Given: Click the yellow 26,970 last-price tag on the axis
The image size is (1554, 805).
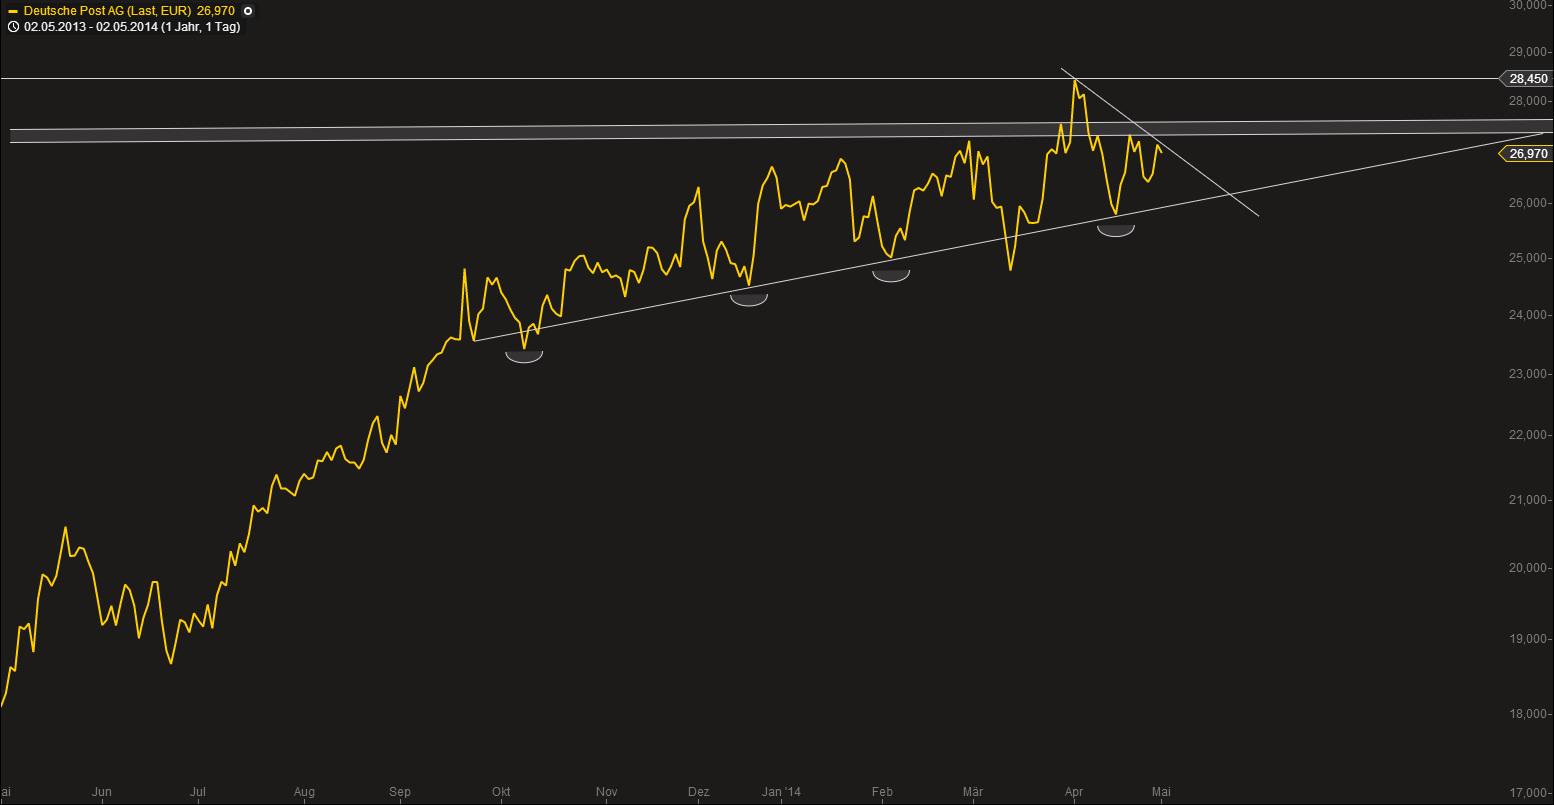Looking at the screenshot, I should [1527, 153].
